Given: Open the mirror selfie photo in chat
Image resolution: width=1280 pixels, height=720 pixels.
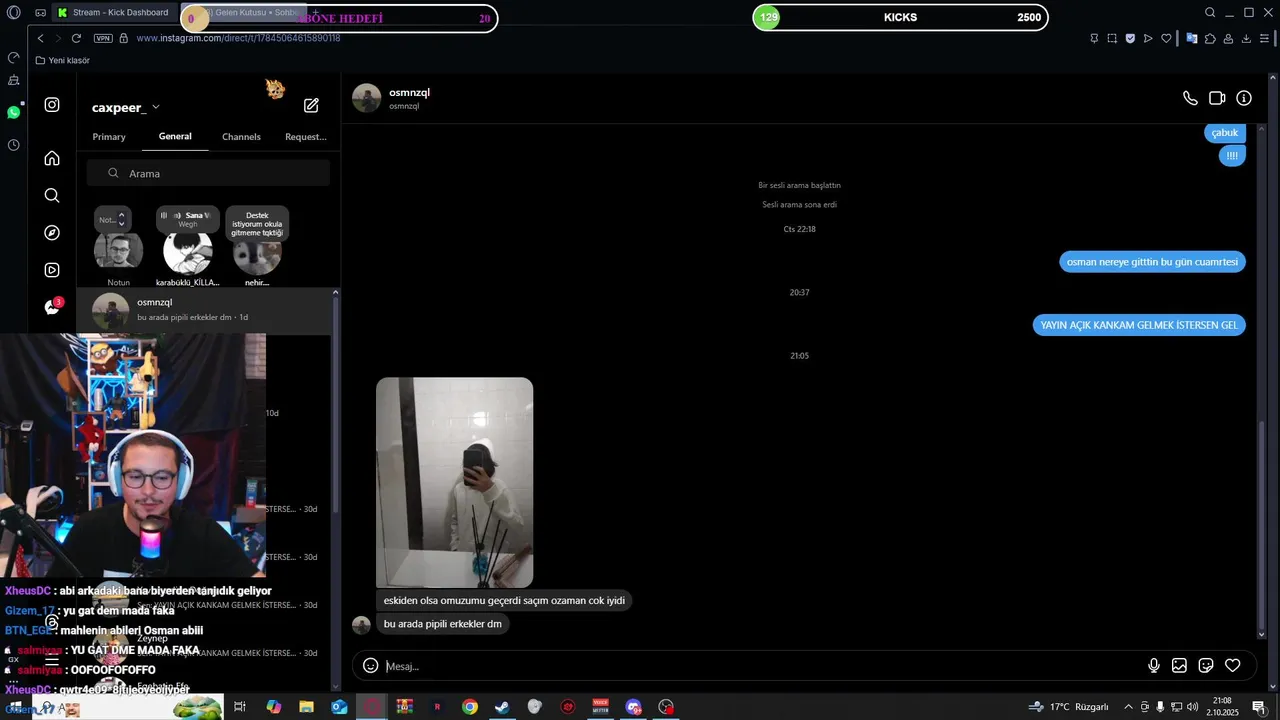Looking at the screenshot, I should [454, 482].
